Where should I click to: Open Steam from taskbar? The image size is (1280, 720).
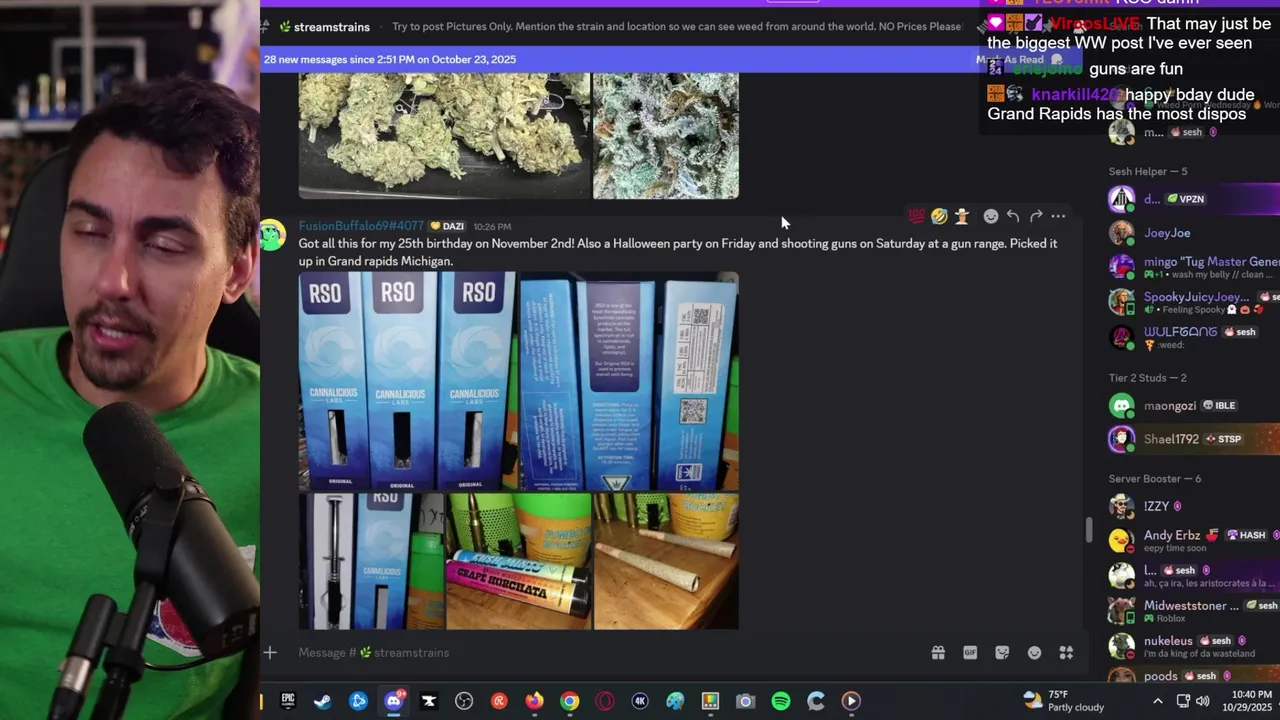[x=323, y=701]
